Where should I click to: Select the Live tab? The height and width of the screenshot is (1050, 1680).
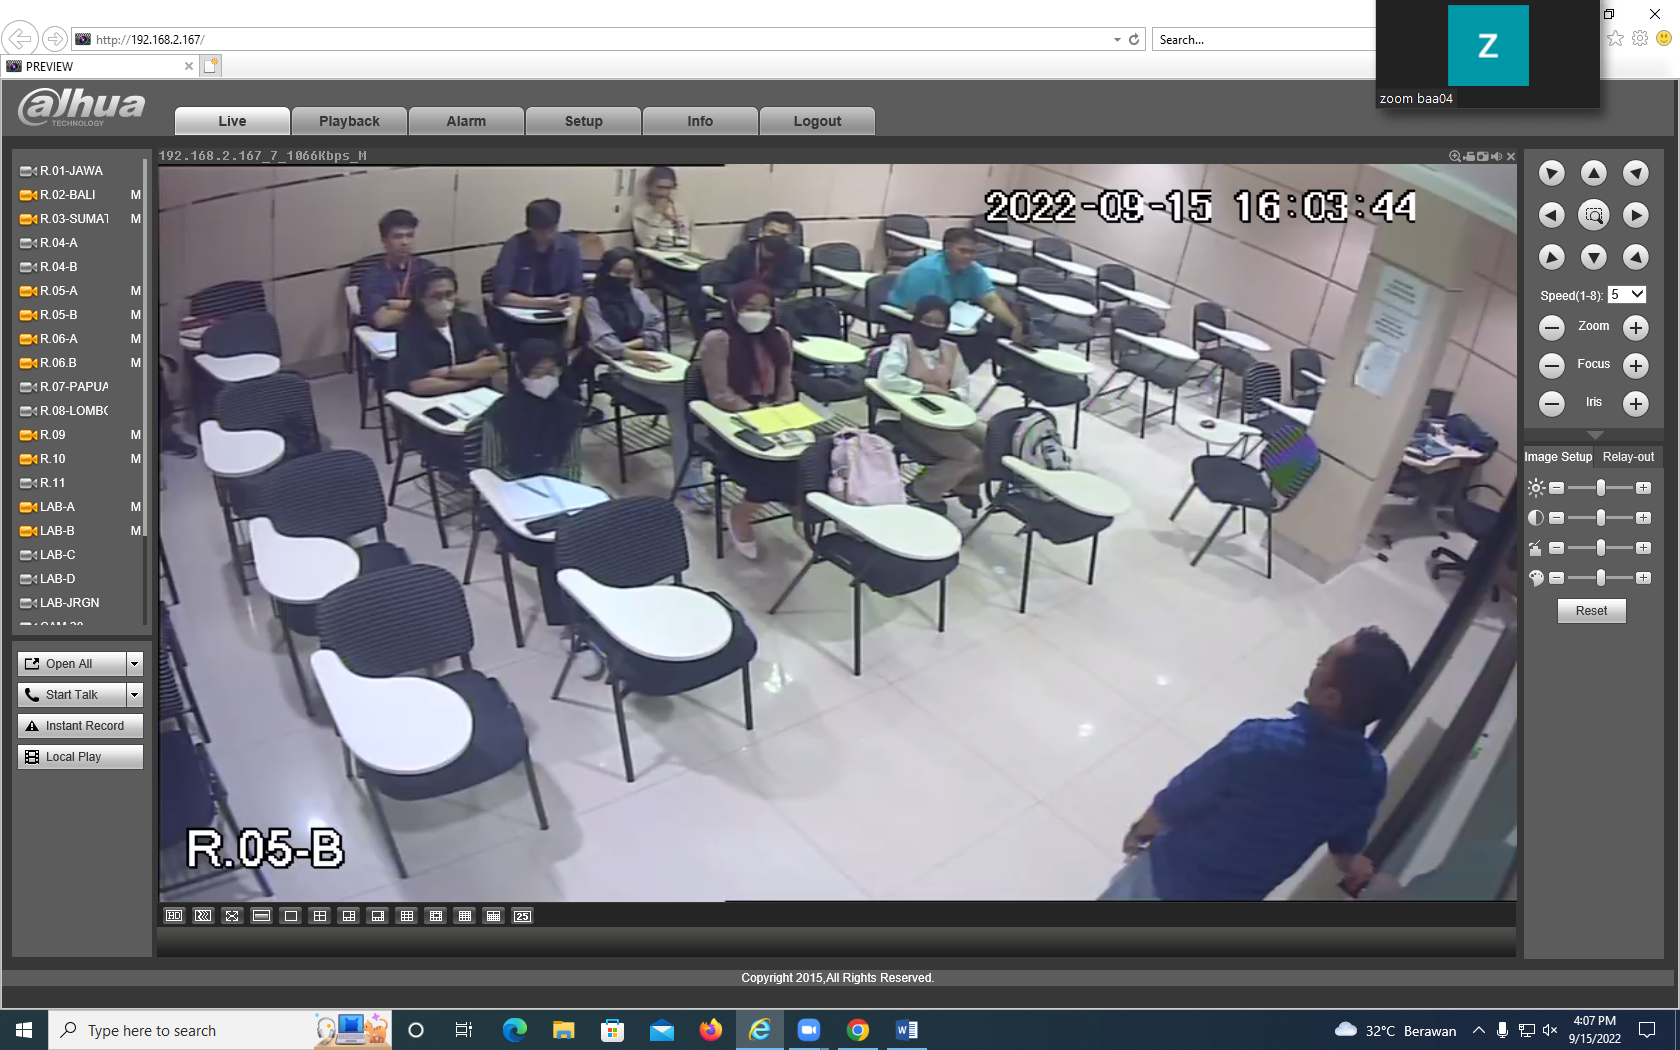coord(232,121)
